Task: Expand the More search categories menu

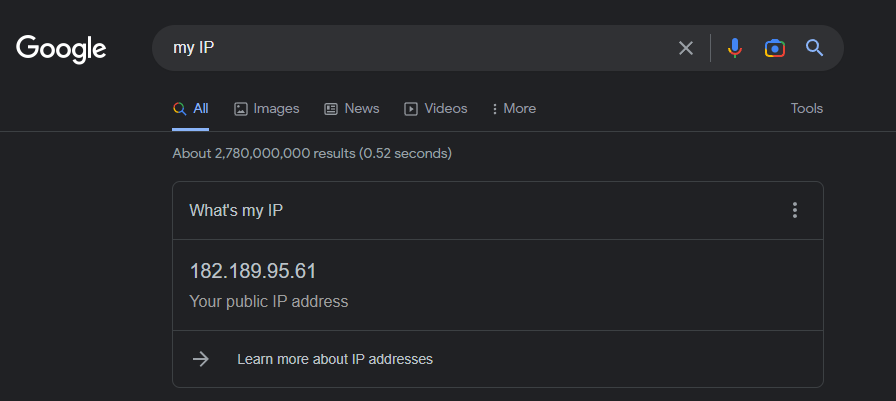Action: (x=514, y=109)
